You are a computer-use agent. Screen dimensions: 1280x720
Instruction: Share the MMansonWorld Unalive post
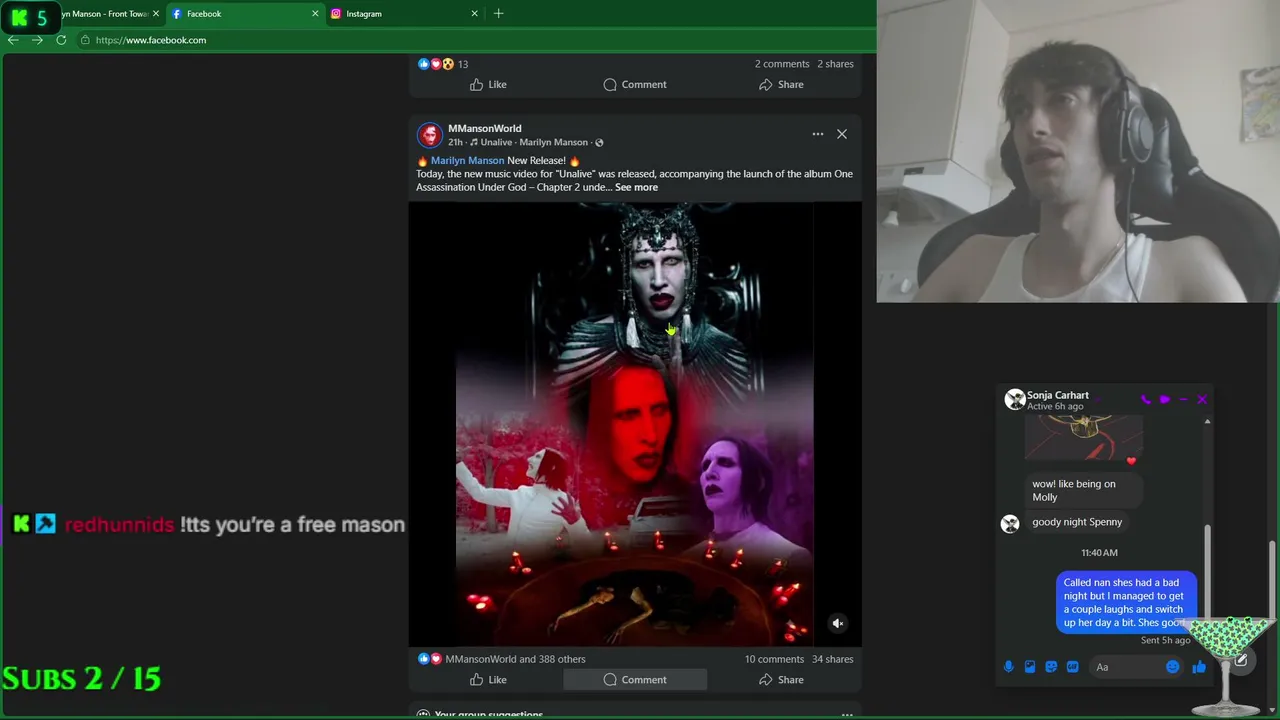pos(781,680)
